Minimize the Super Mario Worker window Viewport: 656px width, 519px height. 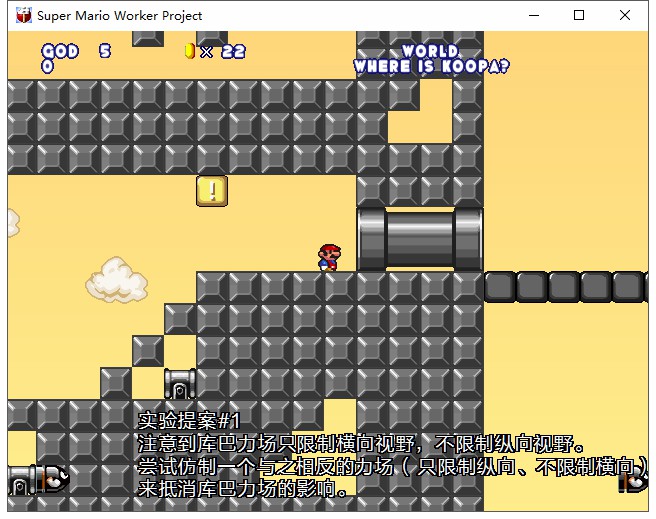point(534,15)
